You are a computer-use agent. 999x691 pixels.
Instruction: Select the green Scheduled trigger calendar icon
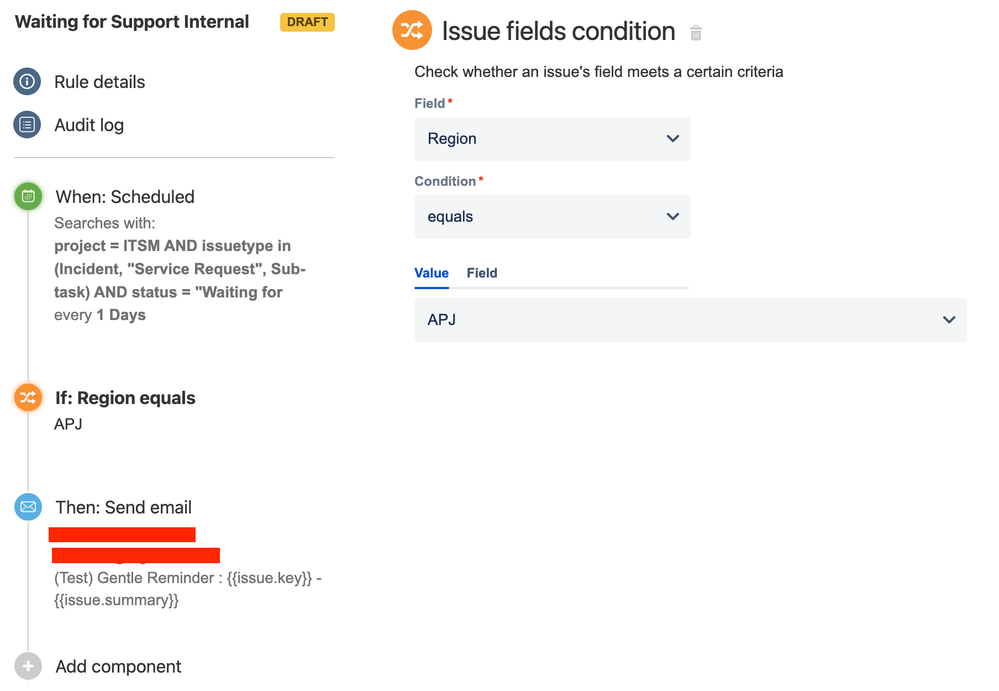(28, 197)
